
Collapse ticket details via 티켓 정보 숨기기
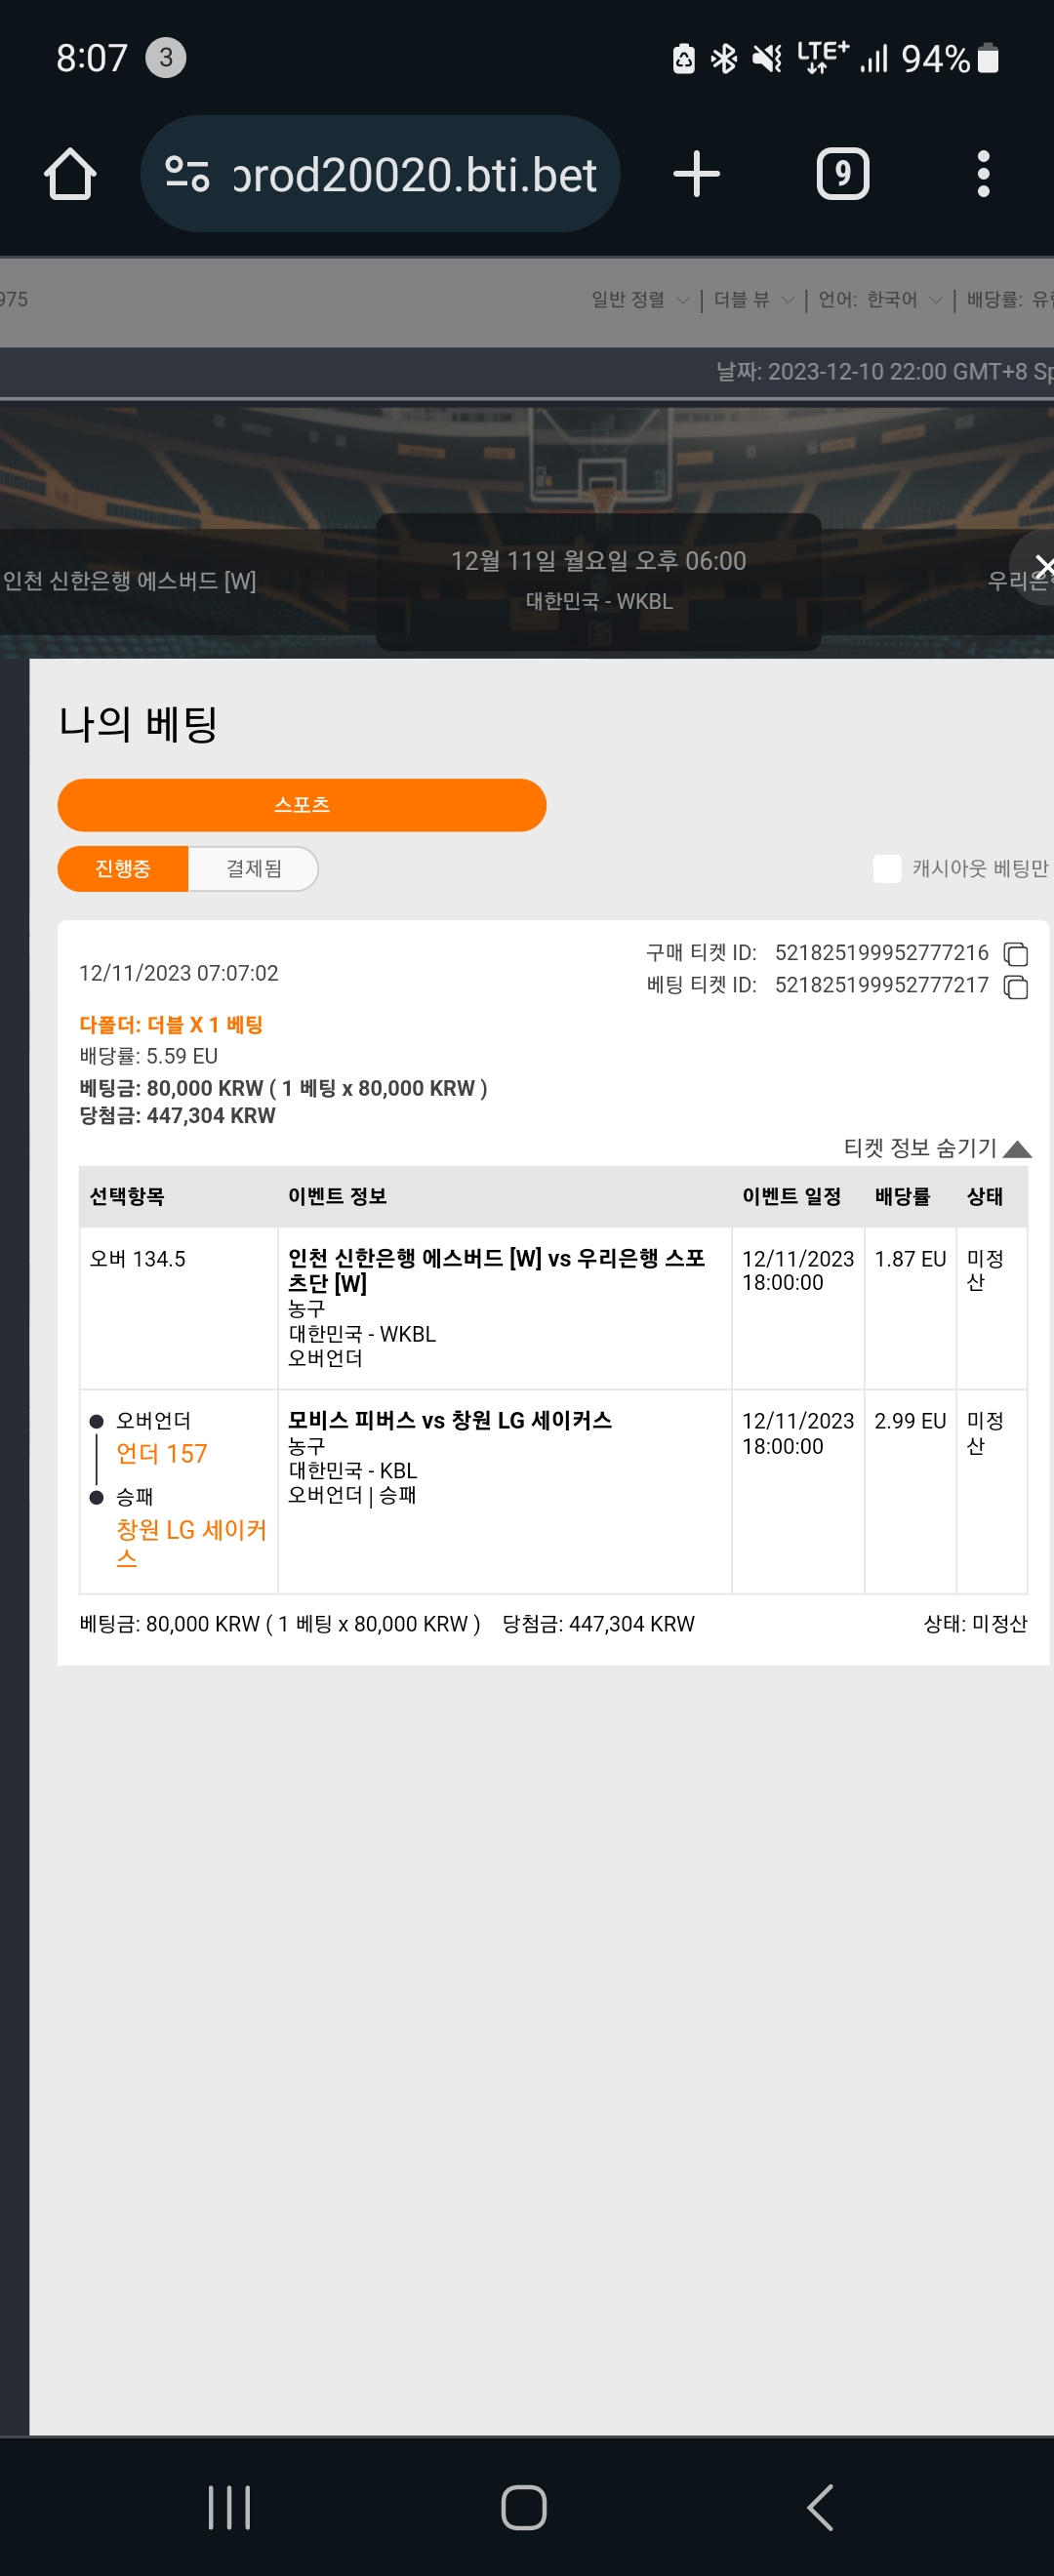(937, 1147)
